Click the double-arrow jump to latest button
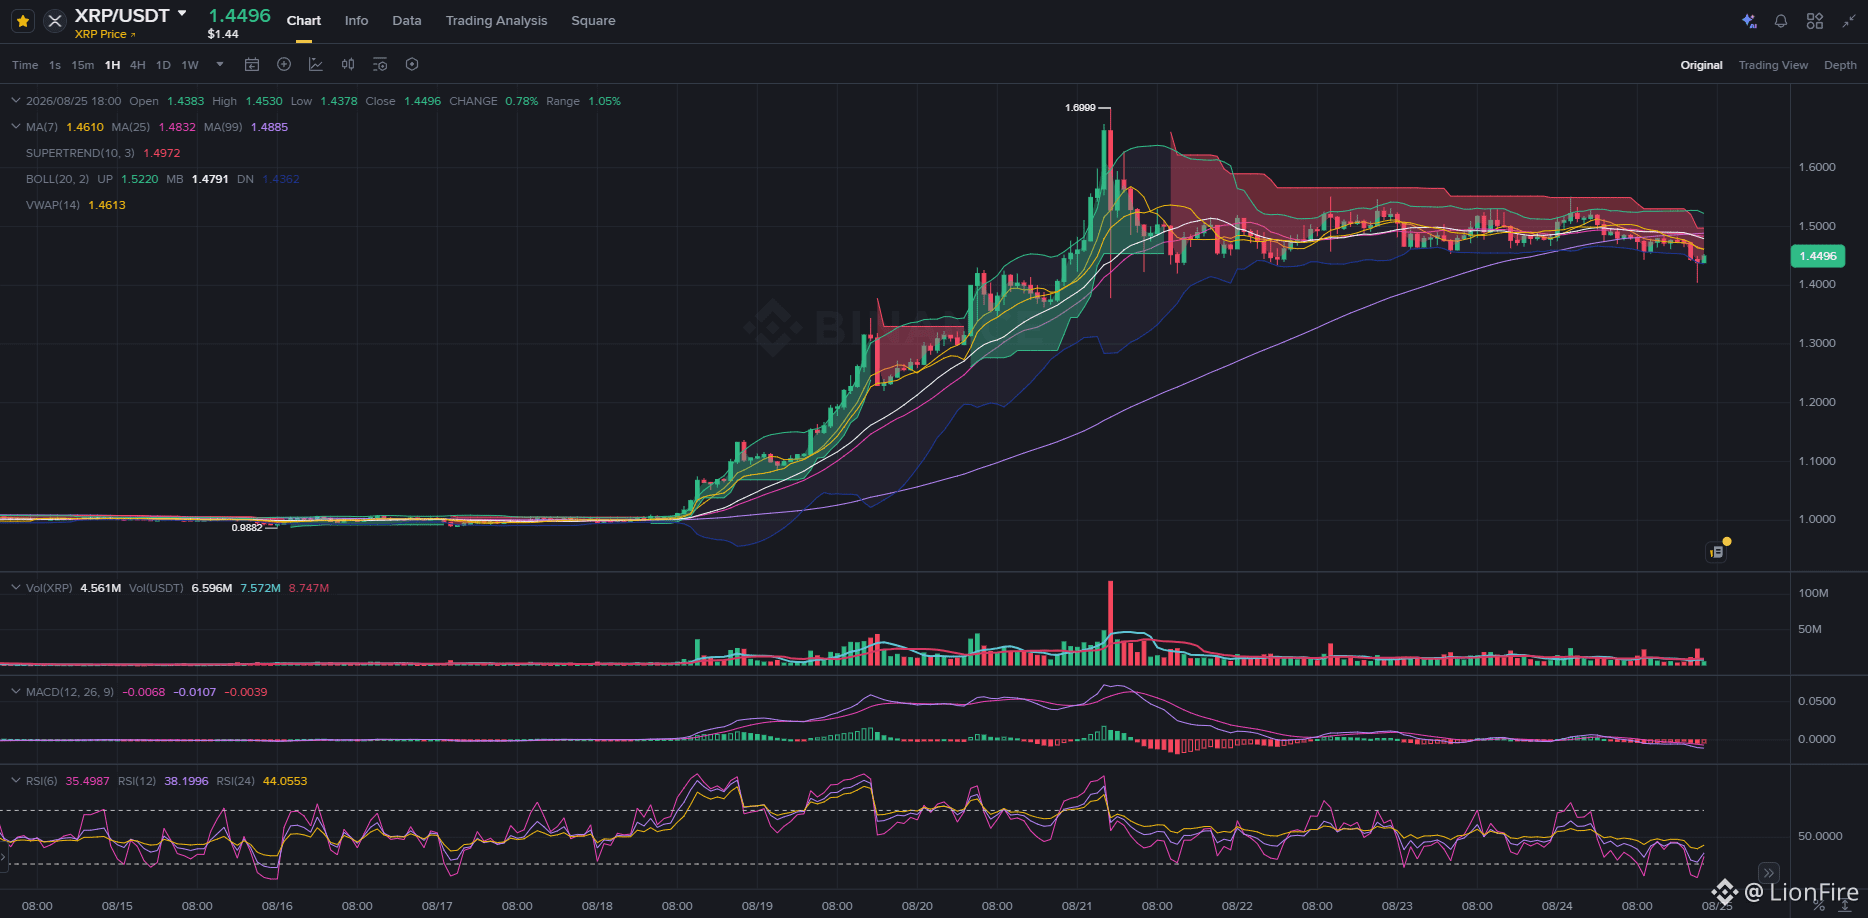The image size is (1868, 918). tap(1768, 873)
